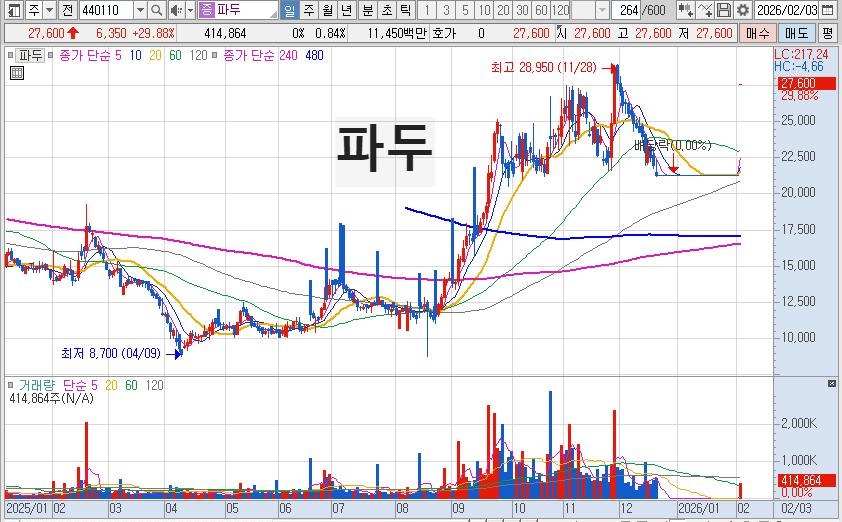Select the 년 yearly period tab
The width and height of the screenshot is (842, 522).
pyautogui.click(x=347, y=10)
